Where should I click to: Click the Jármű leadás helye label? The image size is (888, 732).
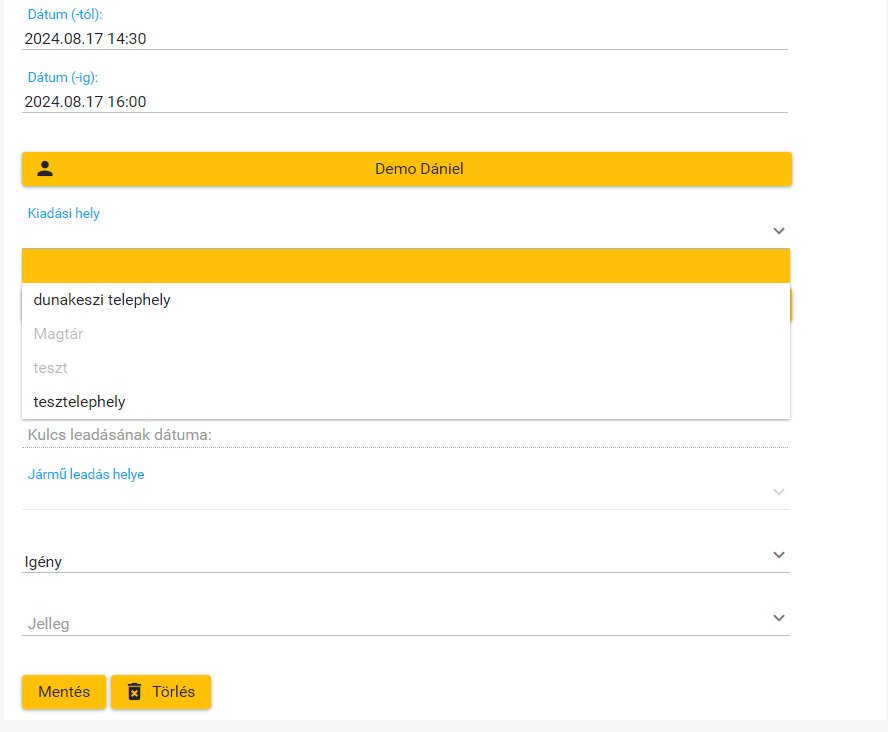[x=86, y=474]
